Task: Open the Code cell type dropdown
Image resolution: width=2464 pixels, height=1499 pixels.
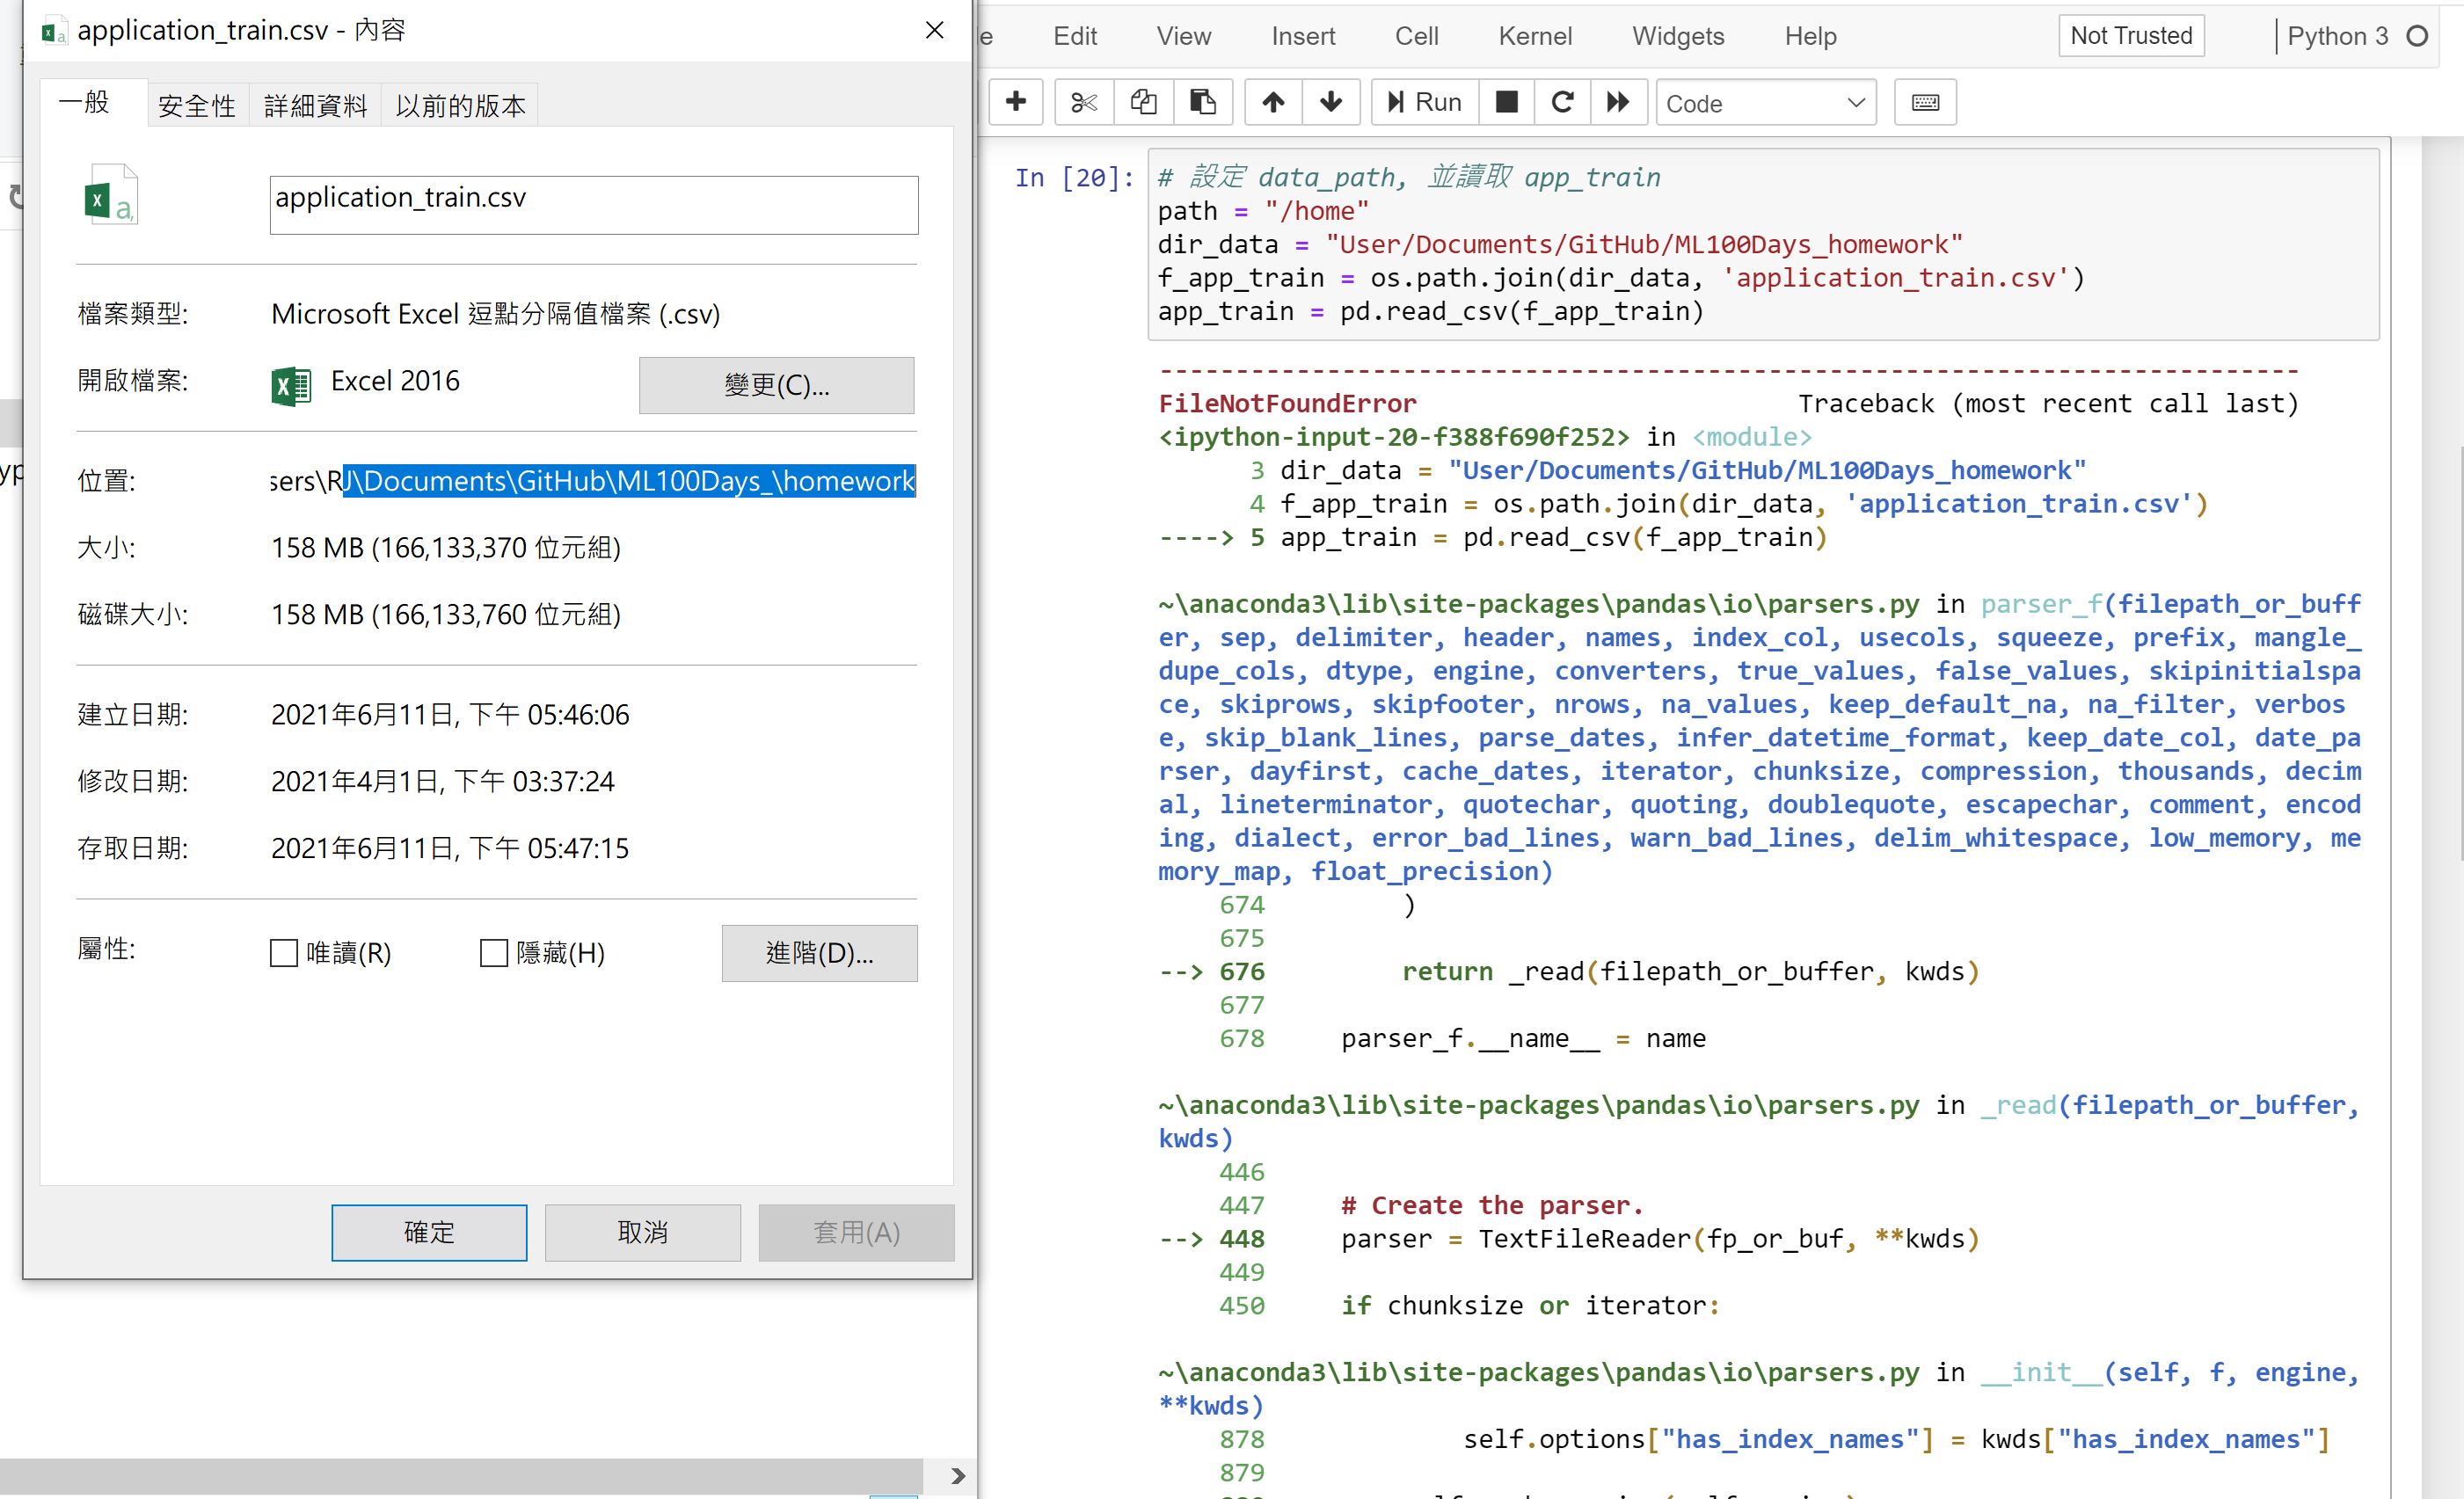Action: click(x=1766, y=103)
